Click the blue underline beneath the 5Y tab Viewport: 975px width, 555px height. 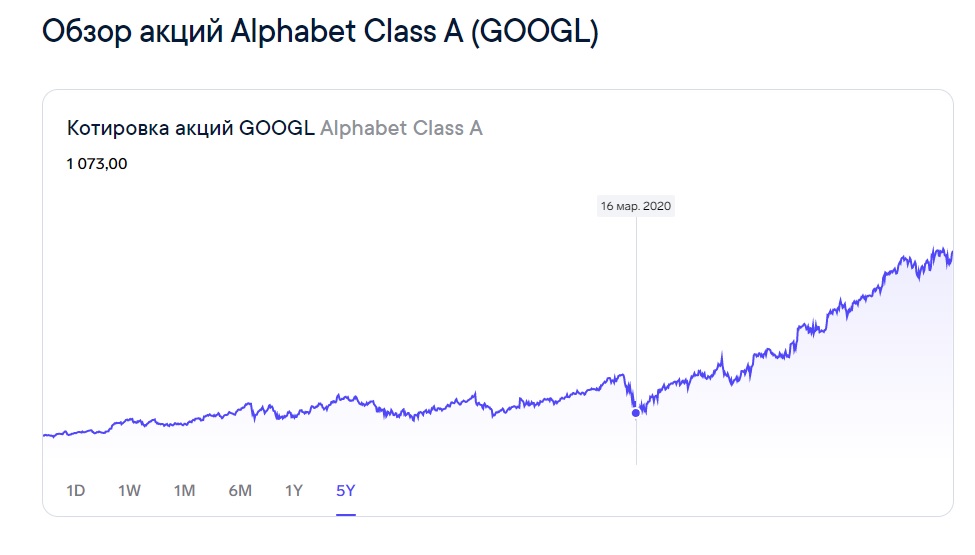point(346,515)
